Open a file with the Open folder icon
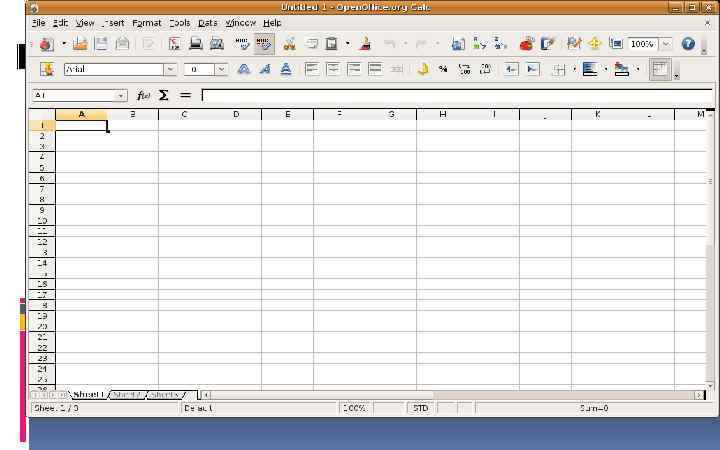The width and height of the screenshot is (720, 450). (80, 44)
